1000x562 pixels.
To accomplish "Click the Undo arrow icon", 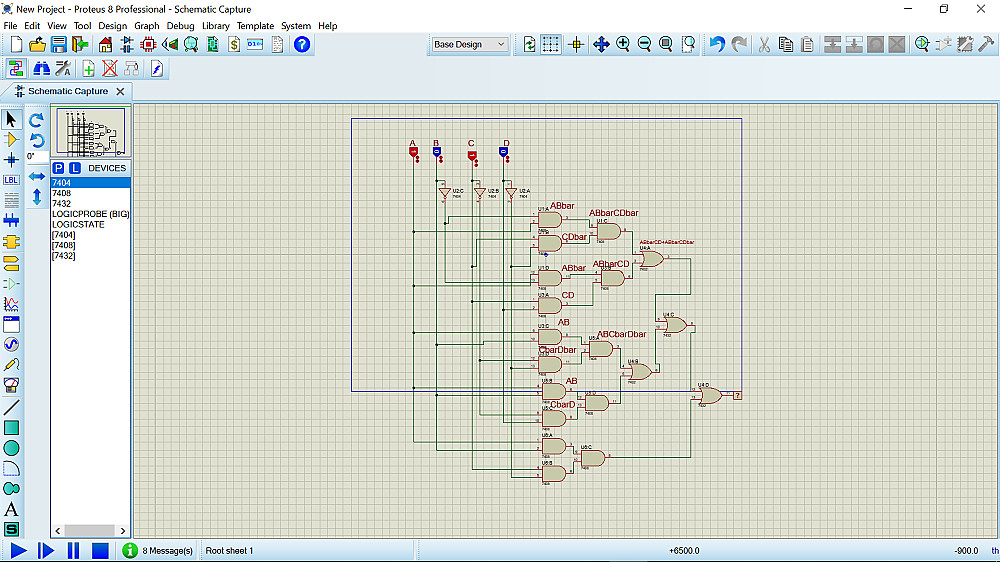I will point(716,45).
